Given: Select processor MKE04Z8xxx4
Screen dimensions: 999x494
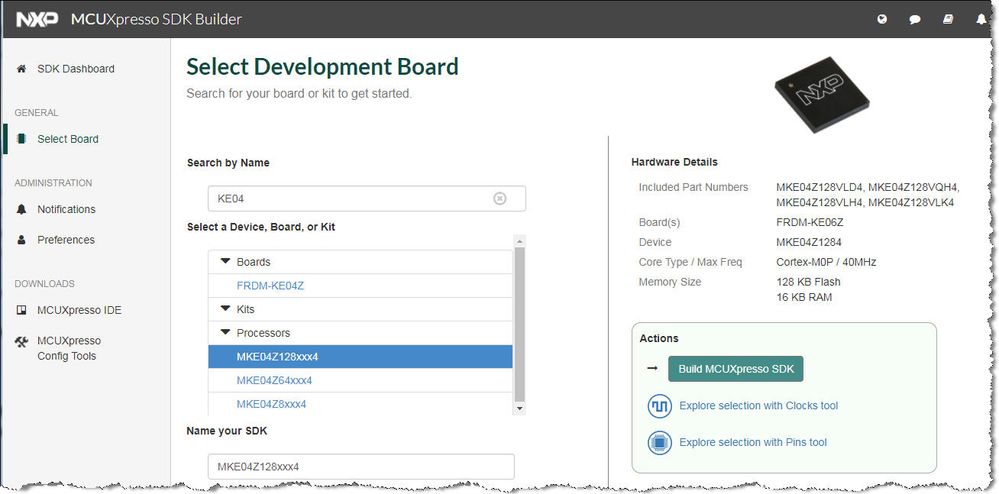Looking at the screenshot, I should tap(271, 404).
